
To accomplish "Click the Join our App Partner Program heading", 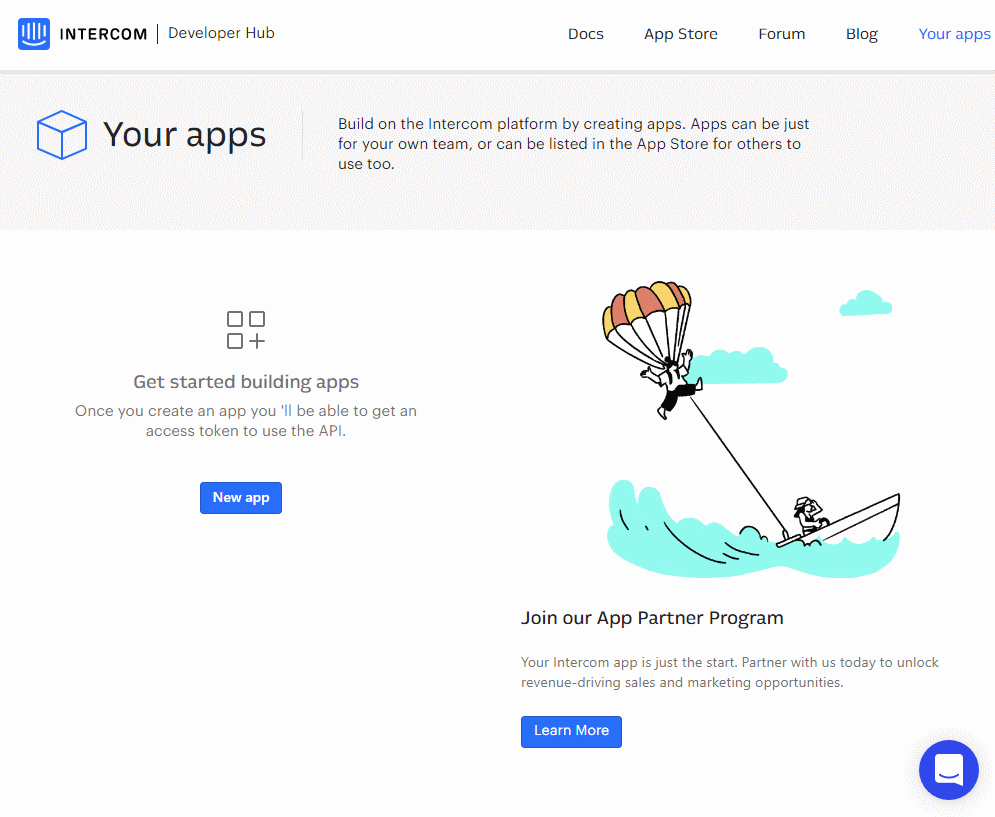I will pyautogui.click(x=652, y=618).
